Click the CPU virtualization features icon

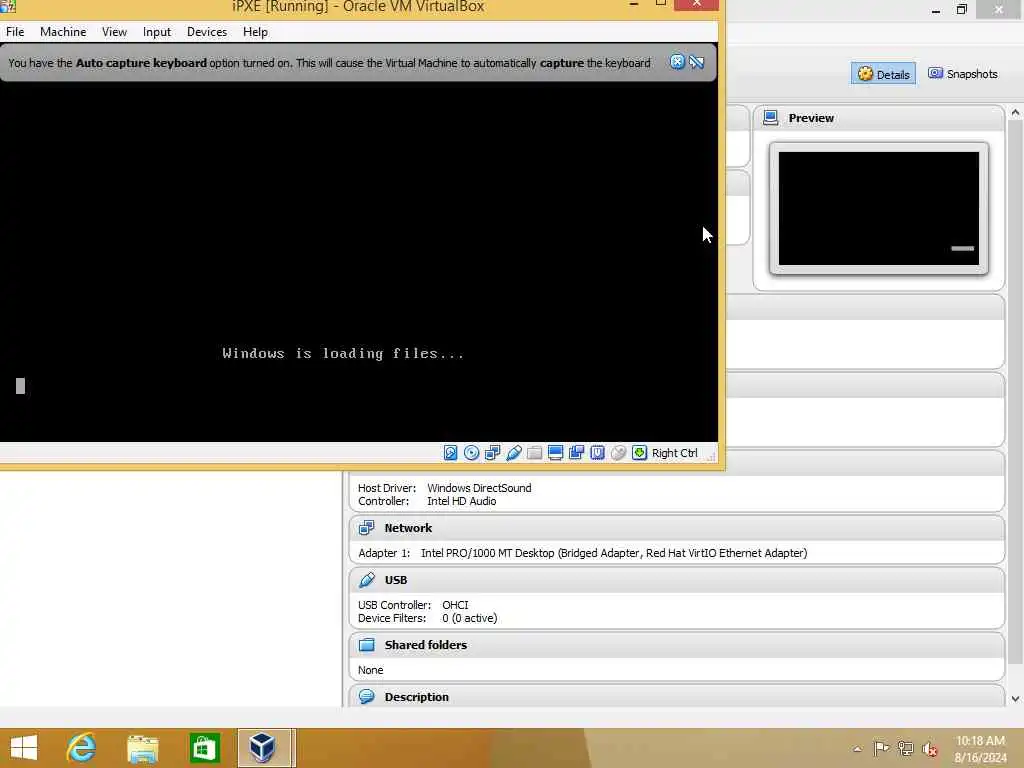coord(597,453)
